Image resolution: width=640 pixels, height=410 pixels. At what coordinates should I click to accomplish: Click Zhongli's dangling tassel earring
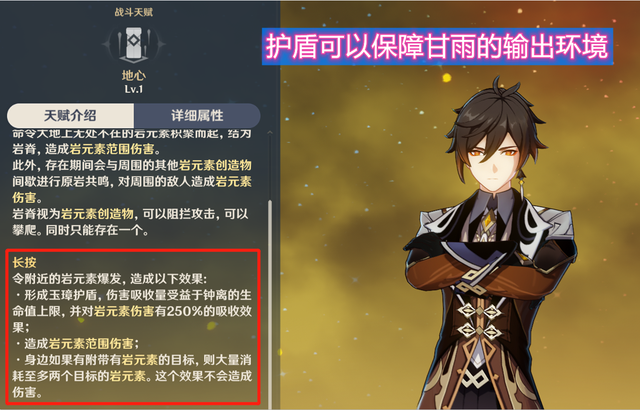tap(522, 188)
